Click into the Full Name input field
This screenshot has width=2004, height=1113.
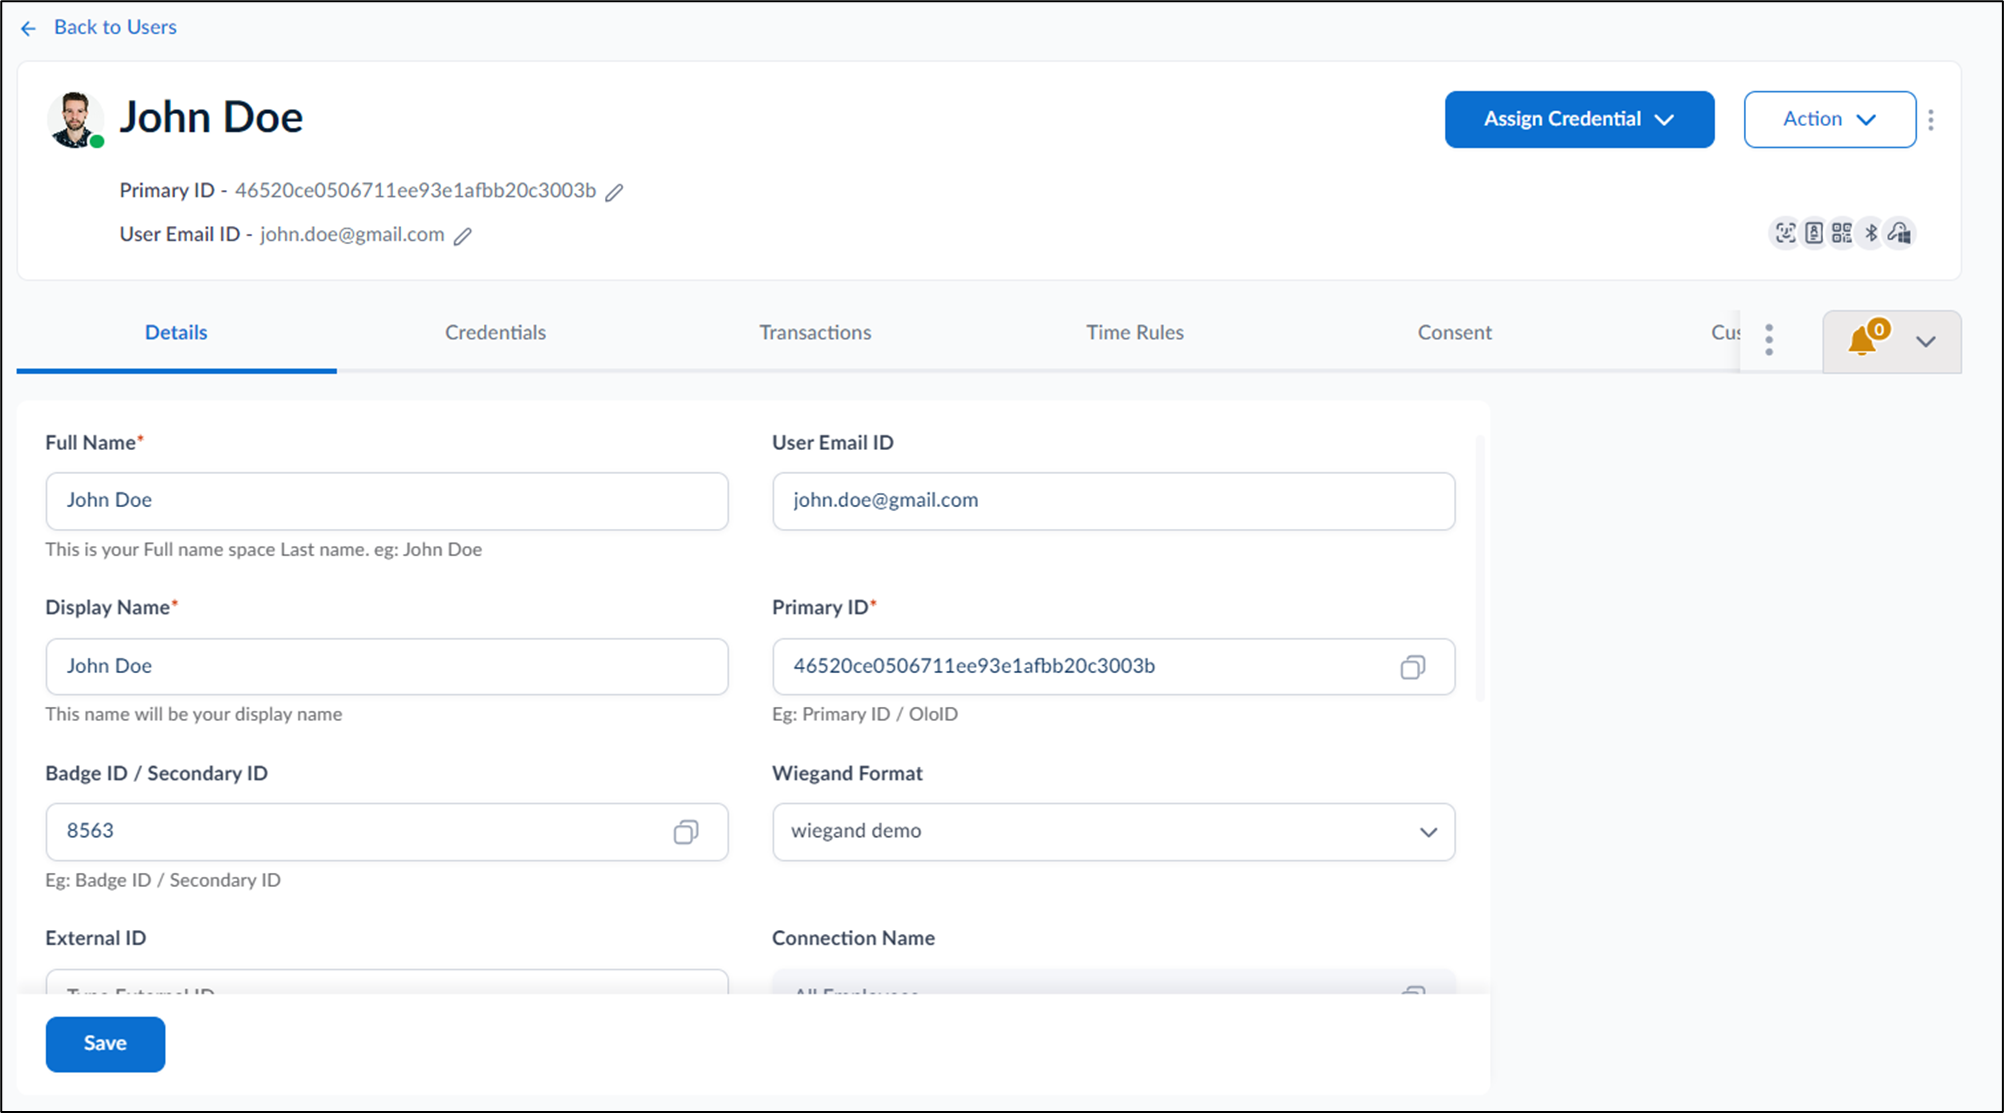click(387, 501)
